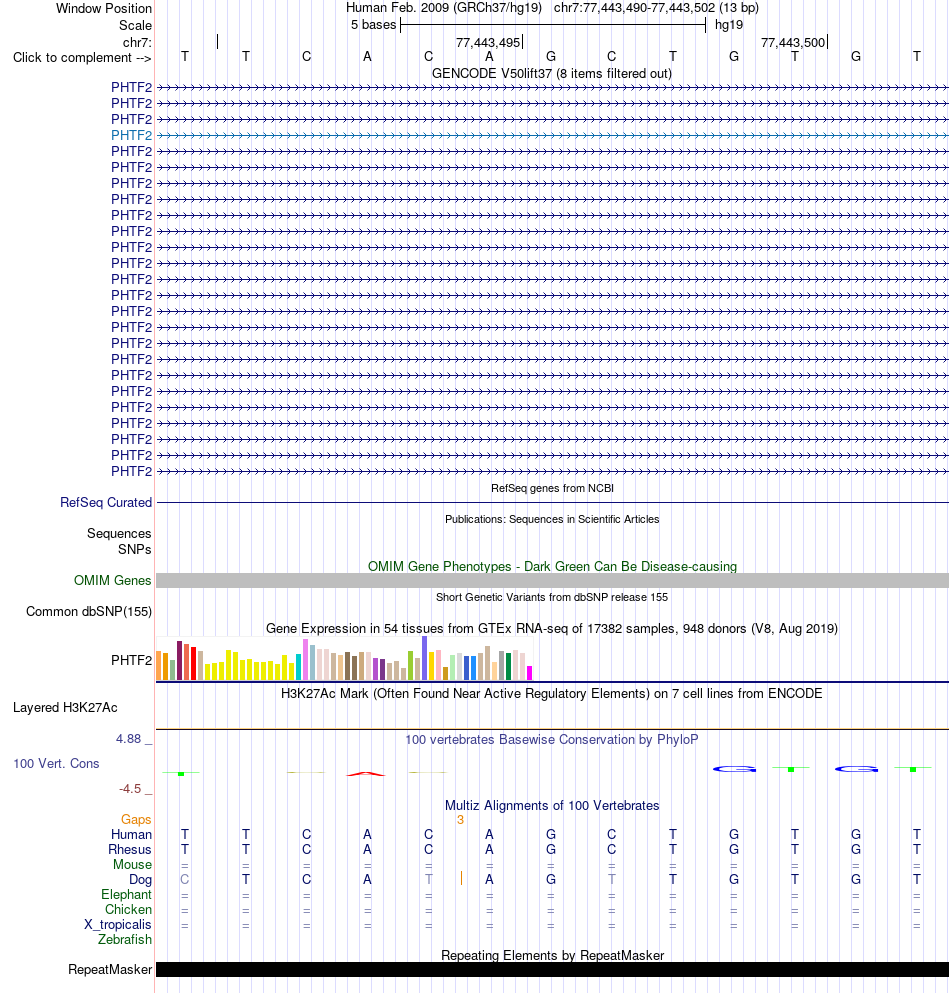Click the GENCODE V50lift37 track title

[552, 73]
